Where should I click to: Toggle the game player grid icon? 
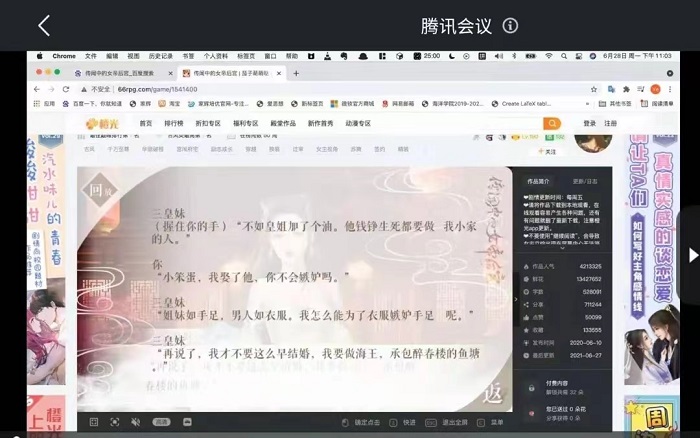pyautogui.click(x=94, y=422)
